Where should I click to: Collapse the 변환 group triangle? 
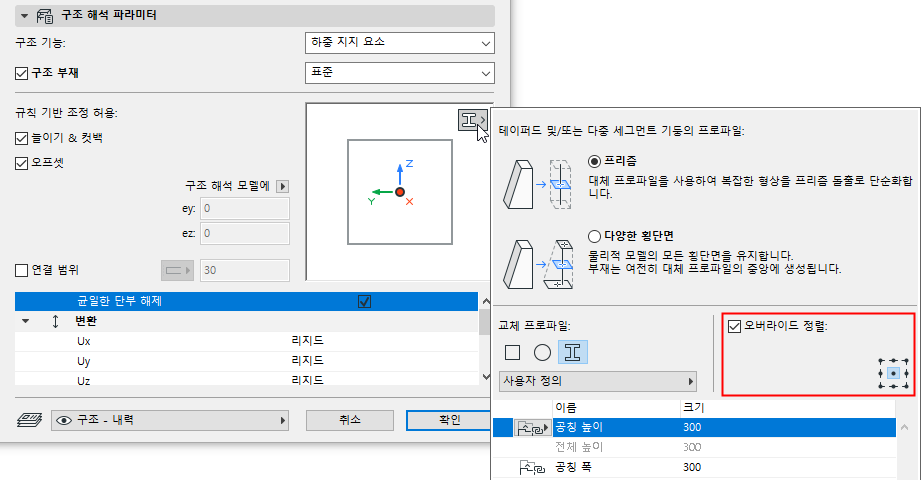tap(25, 321)
